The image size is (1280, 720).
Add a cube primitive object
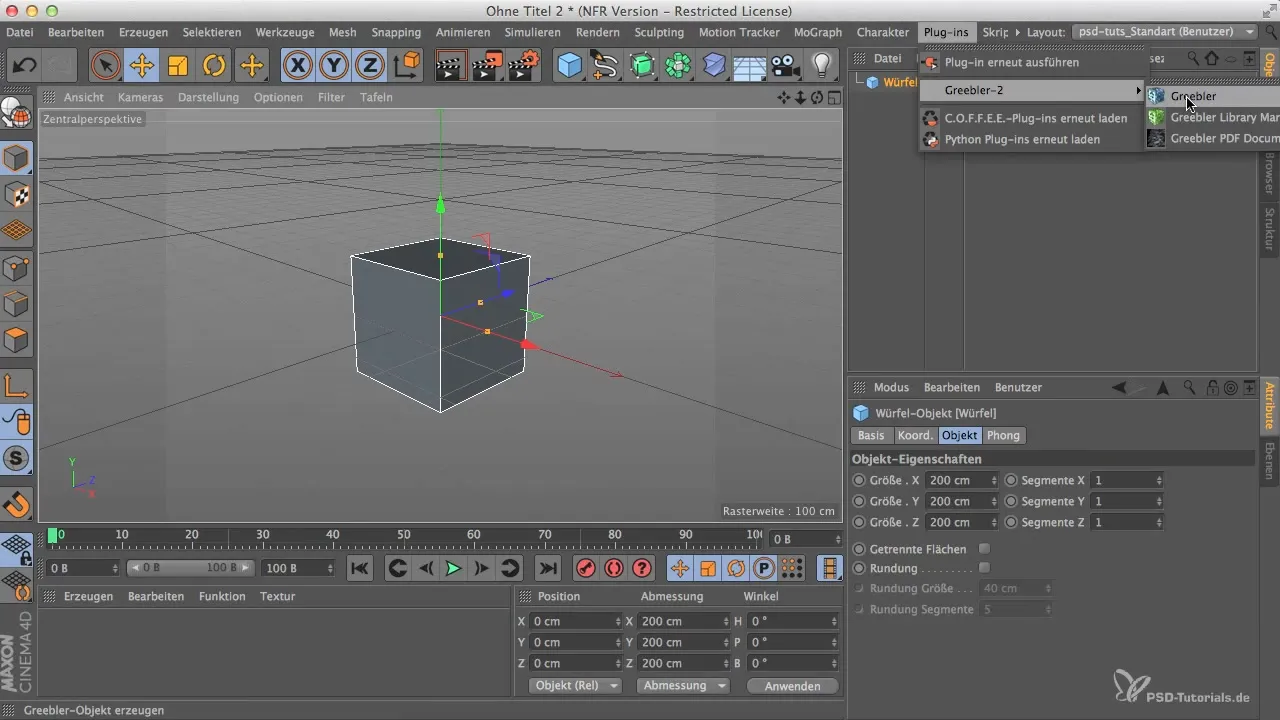(570, 66)
